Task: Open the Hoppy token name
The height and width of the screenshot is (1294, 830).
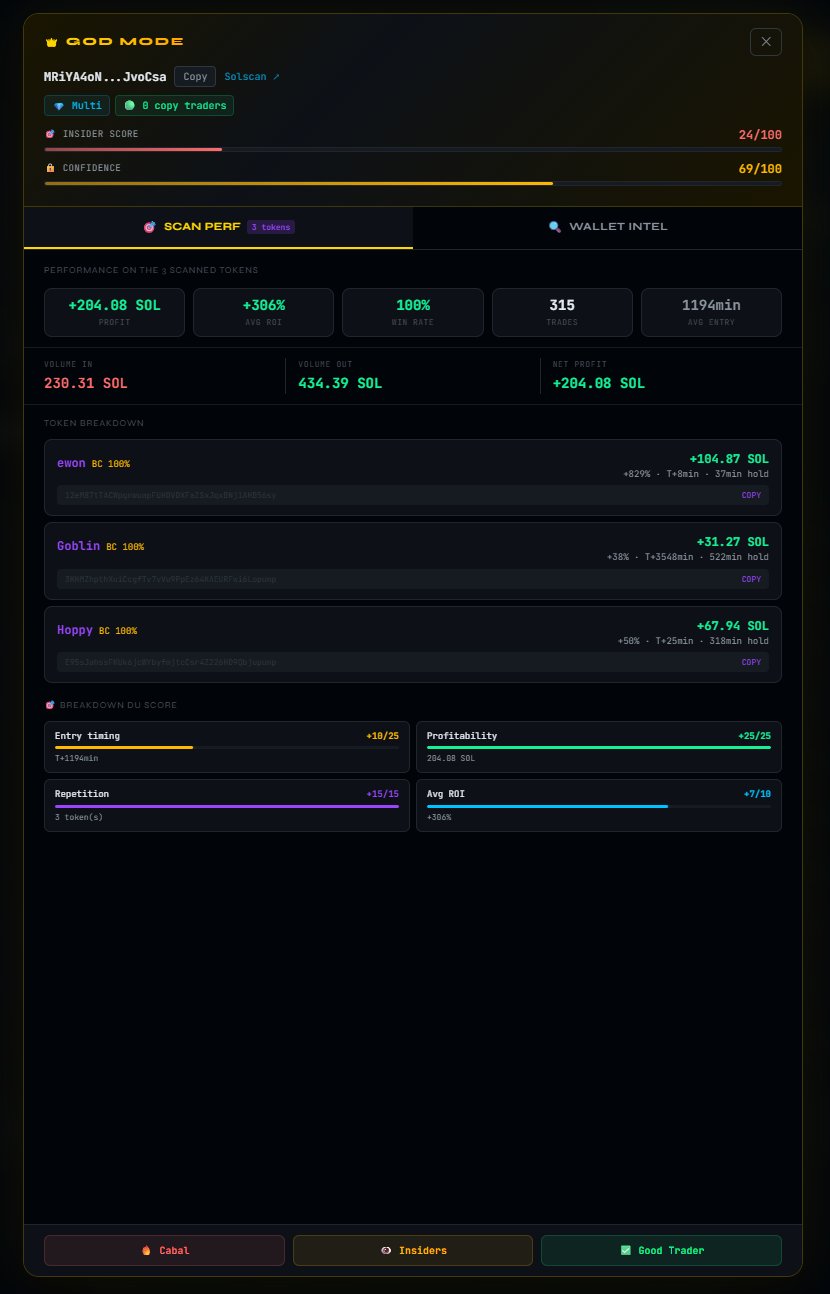Action: (75, 630)
